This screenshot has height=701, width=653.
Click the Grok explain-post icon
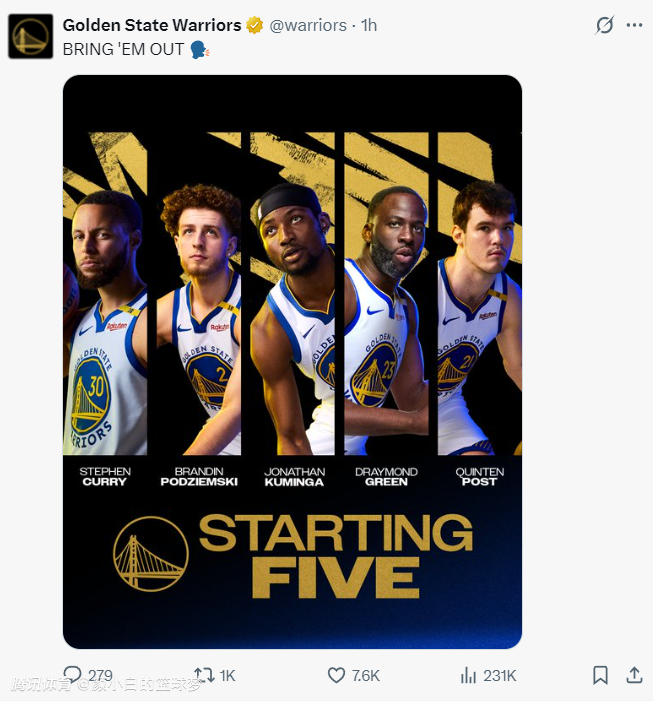coord(604,25)
